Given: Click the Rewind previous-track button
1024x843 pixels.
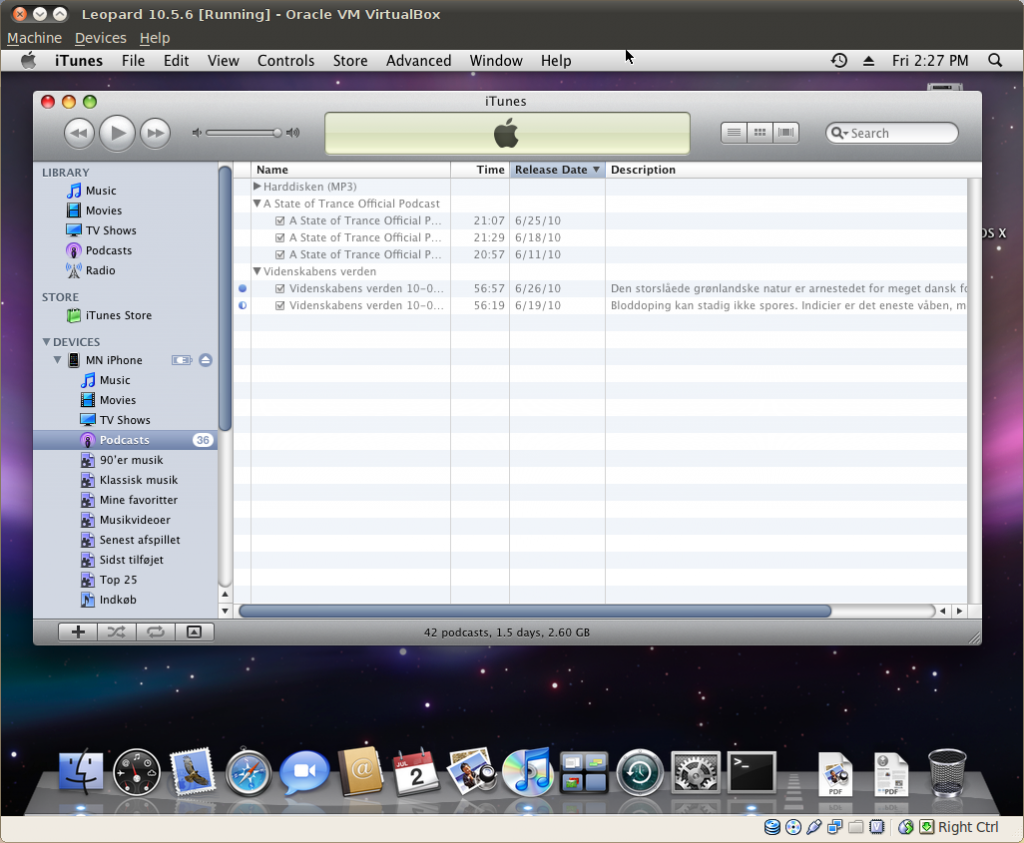Looking at the screenshot, I should click(x=79, y=133).
